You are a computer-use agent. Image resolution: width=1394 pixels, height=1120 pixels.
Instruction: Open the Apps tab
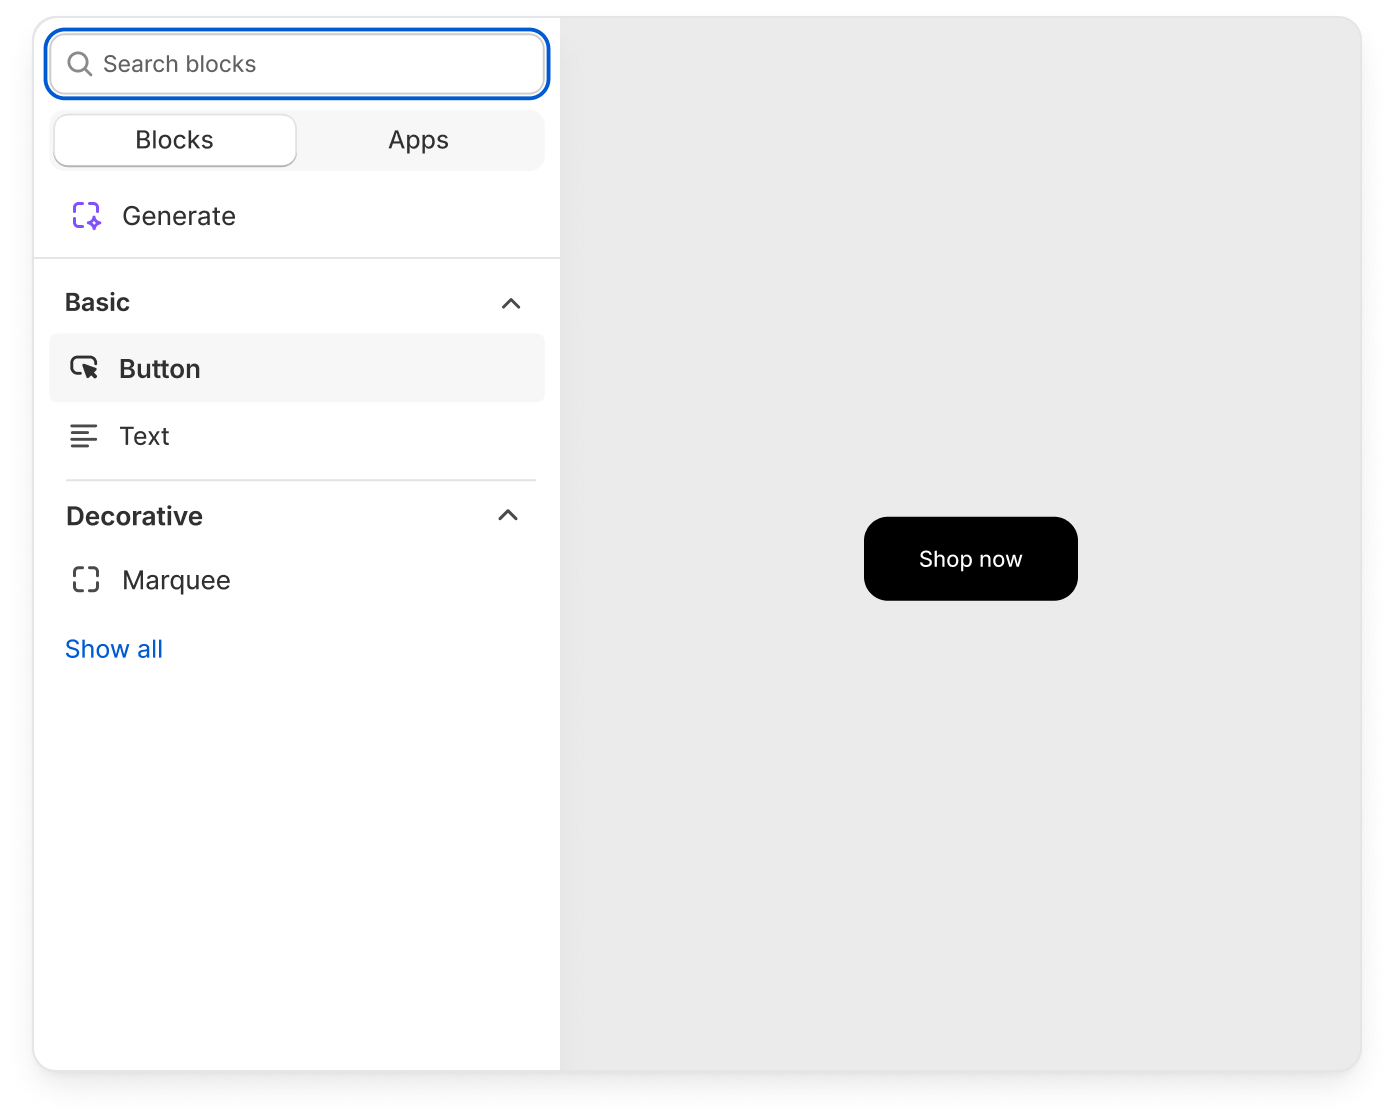coord(418,140)
